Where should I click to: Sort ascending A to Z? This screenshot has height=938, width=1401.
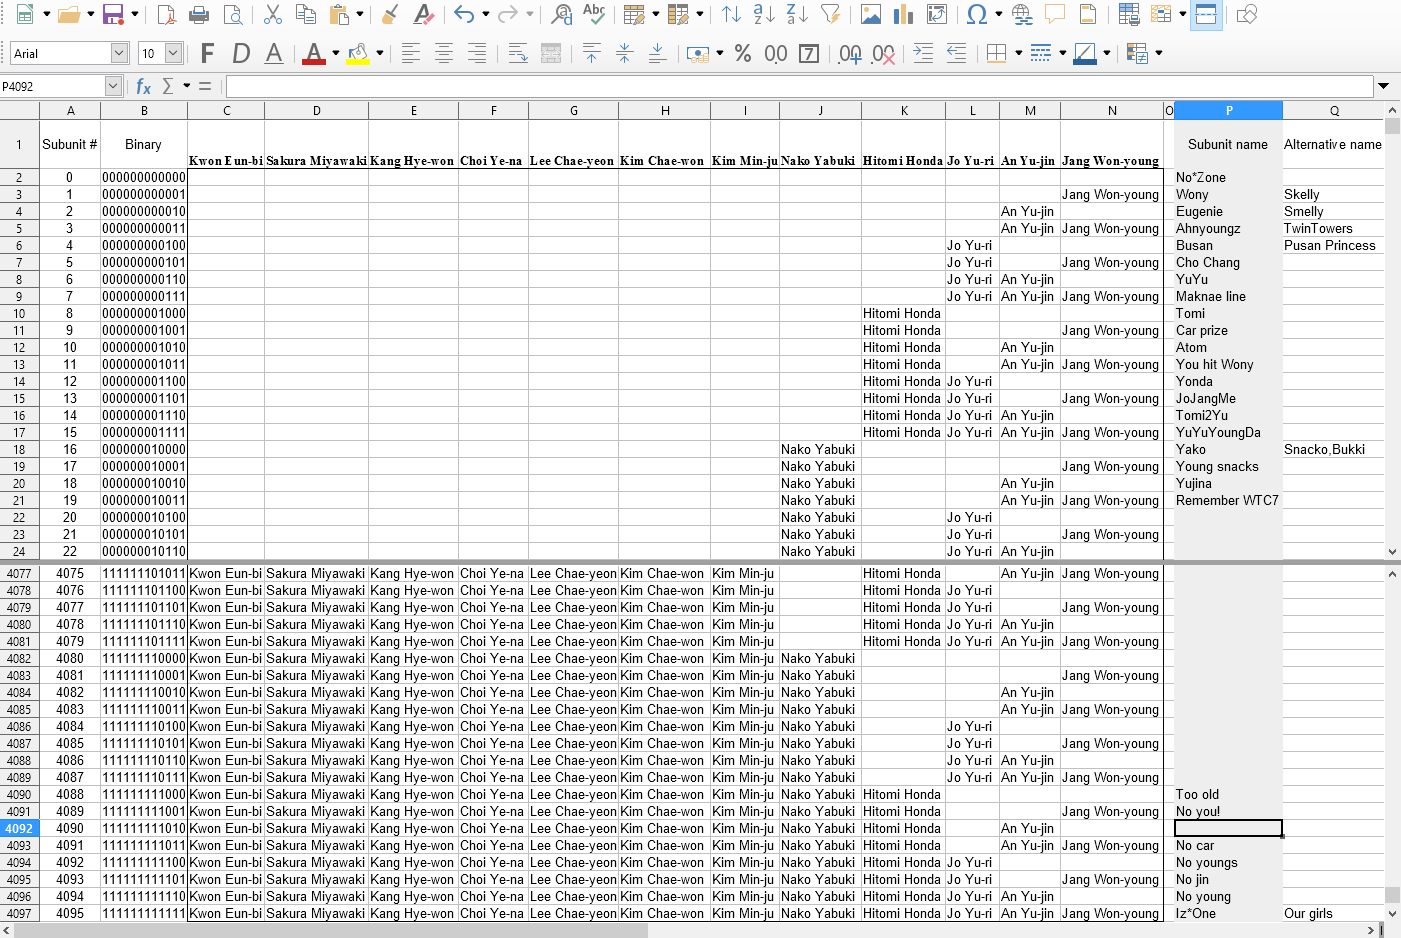pos(764,14)
